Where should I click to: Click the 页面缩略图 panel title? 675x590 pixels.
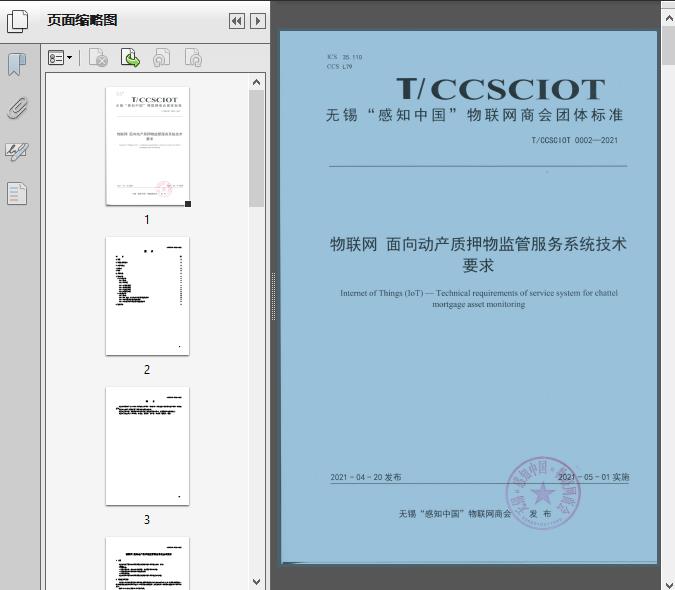(x=82, y=20)
